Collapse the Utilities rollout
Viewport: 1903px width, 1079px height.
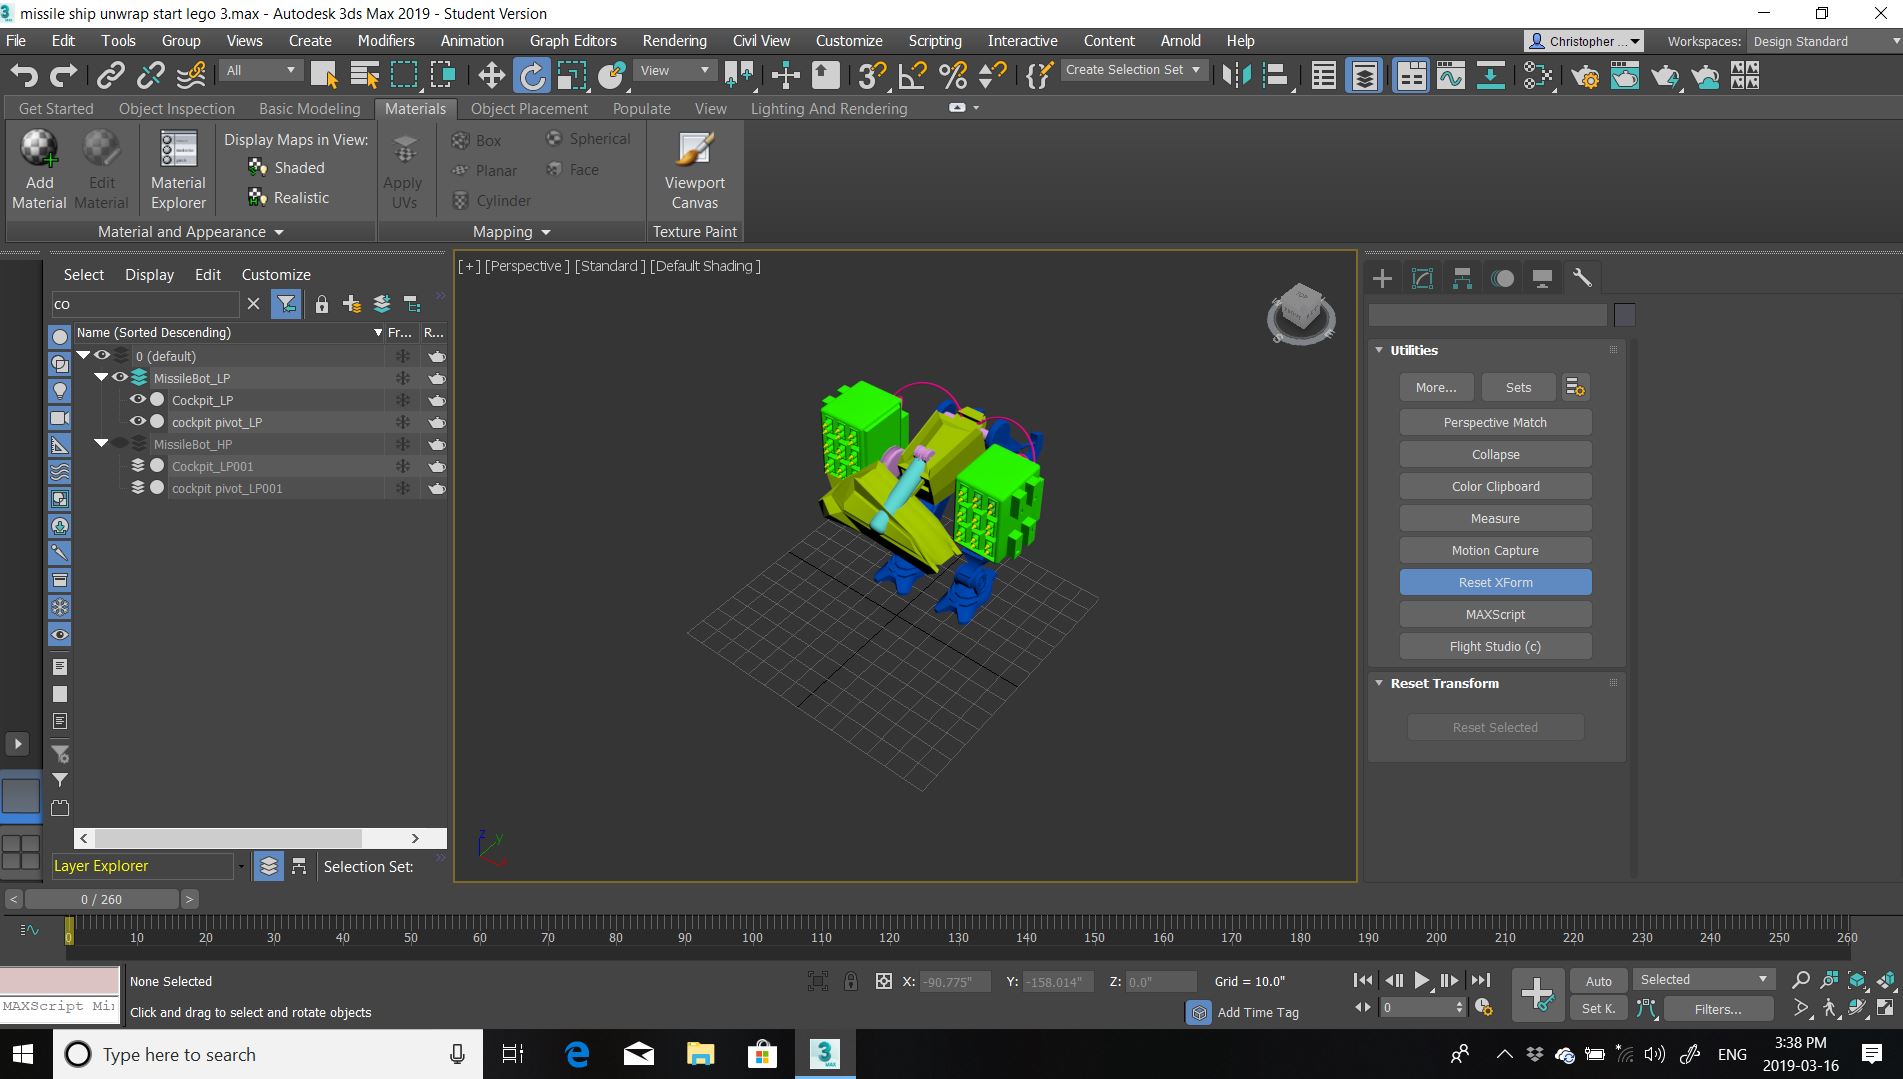pyautogui.click(x=1380, y=350)
